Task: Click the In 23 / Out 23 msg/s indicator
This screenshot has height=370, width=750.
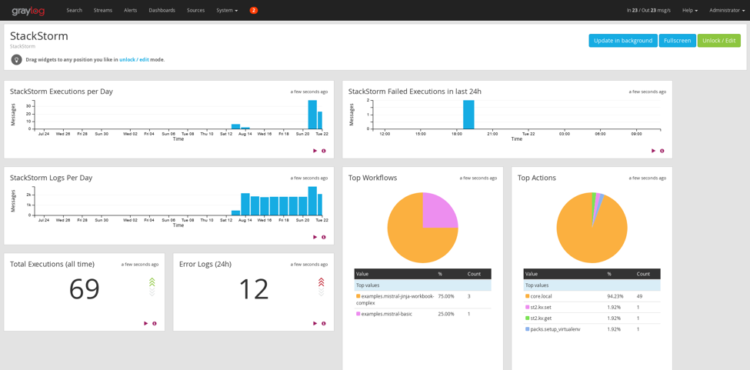Action: [648, 10]
